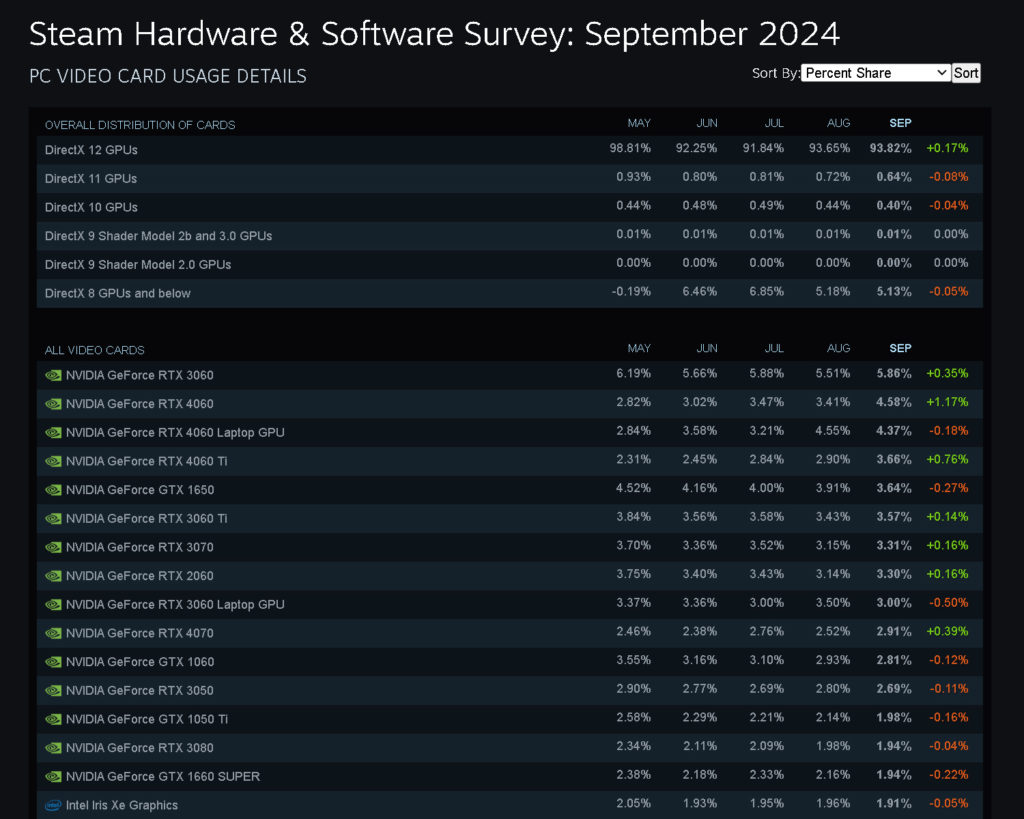Click NVIDIA icon next to GTX 1060

click(x=54, y=663)
